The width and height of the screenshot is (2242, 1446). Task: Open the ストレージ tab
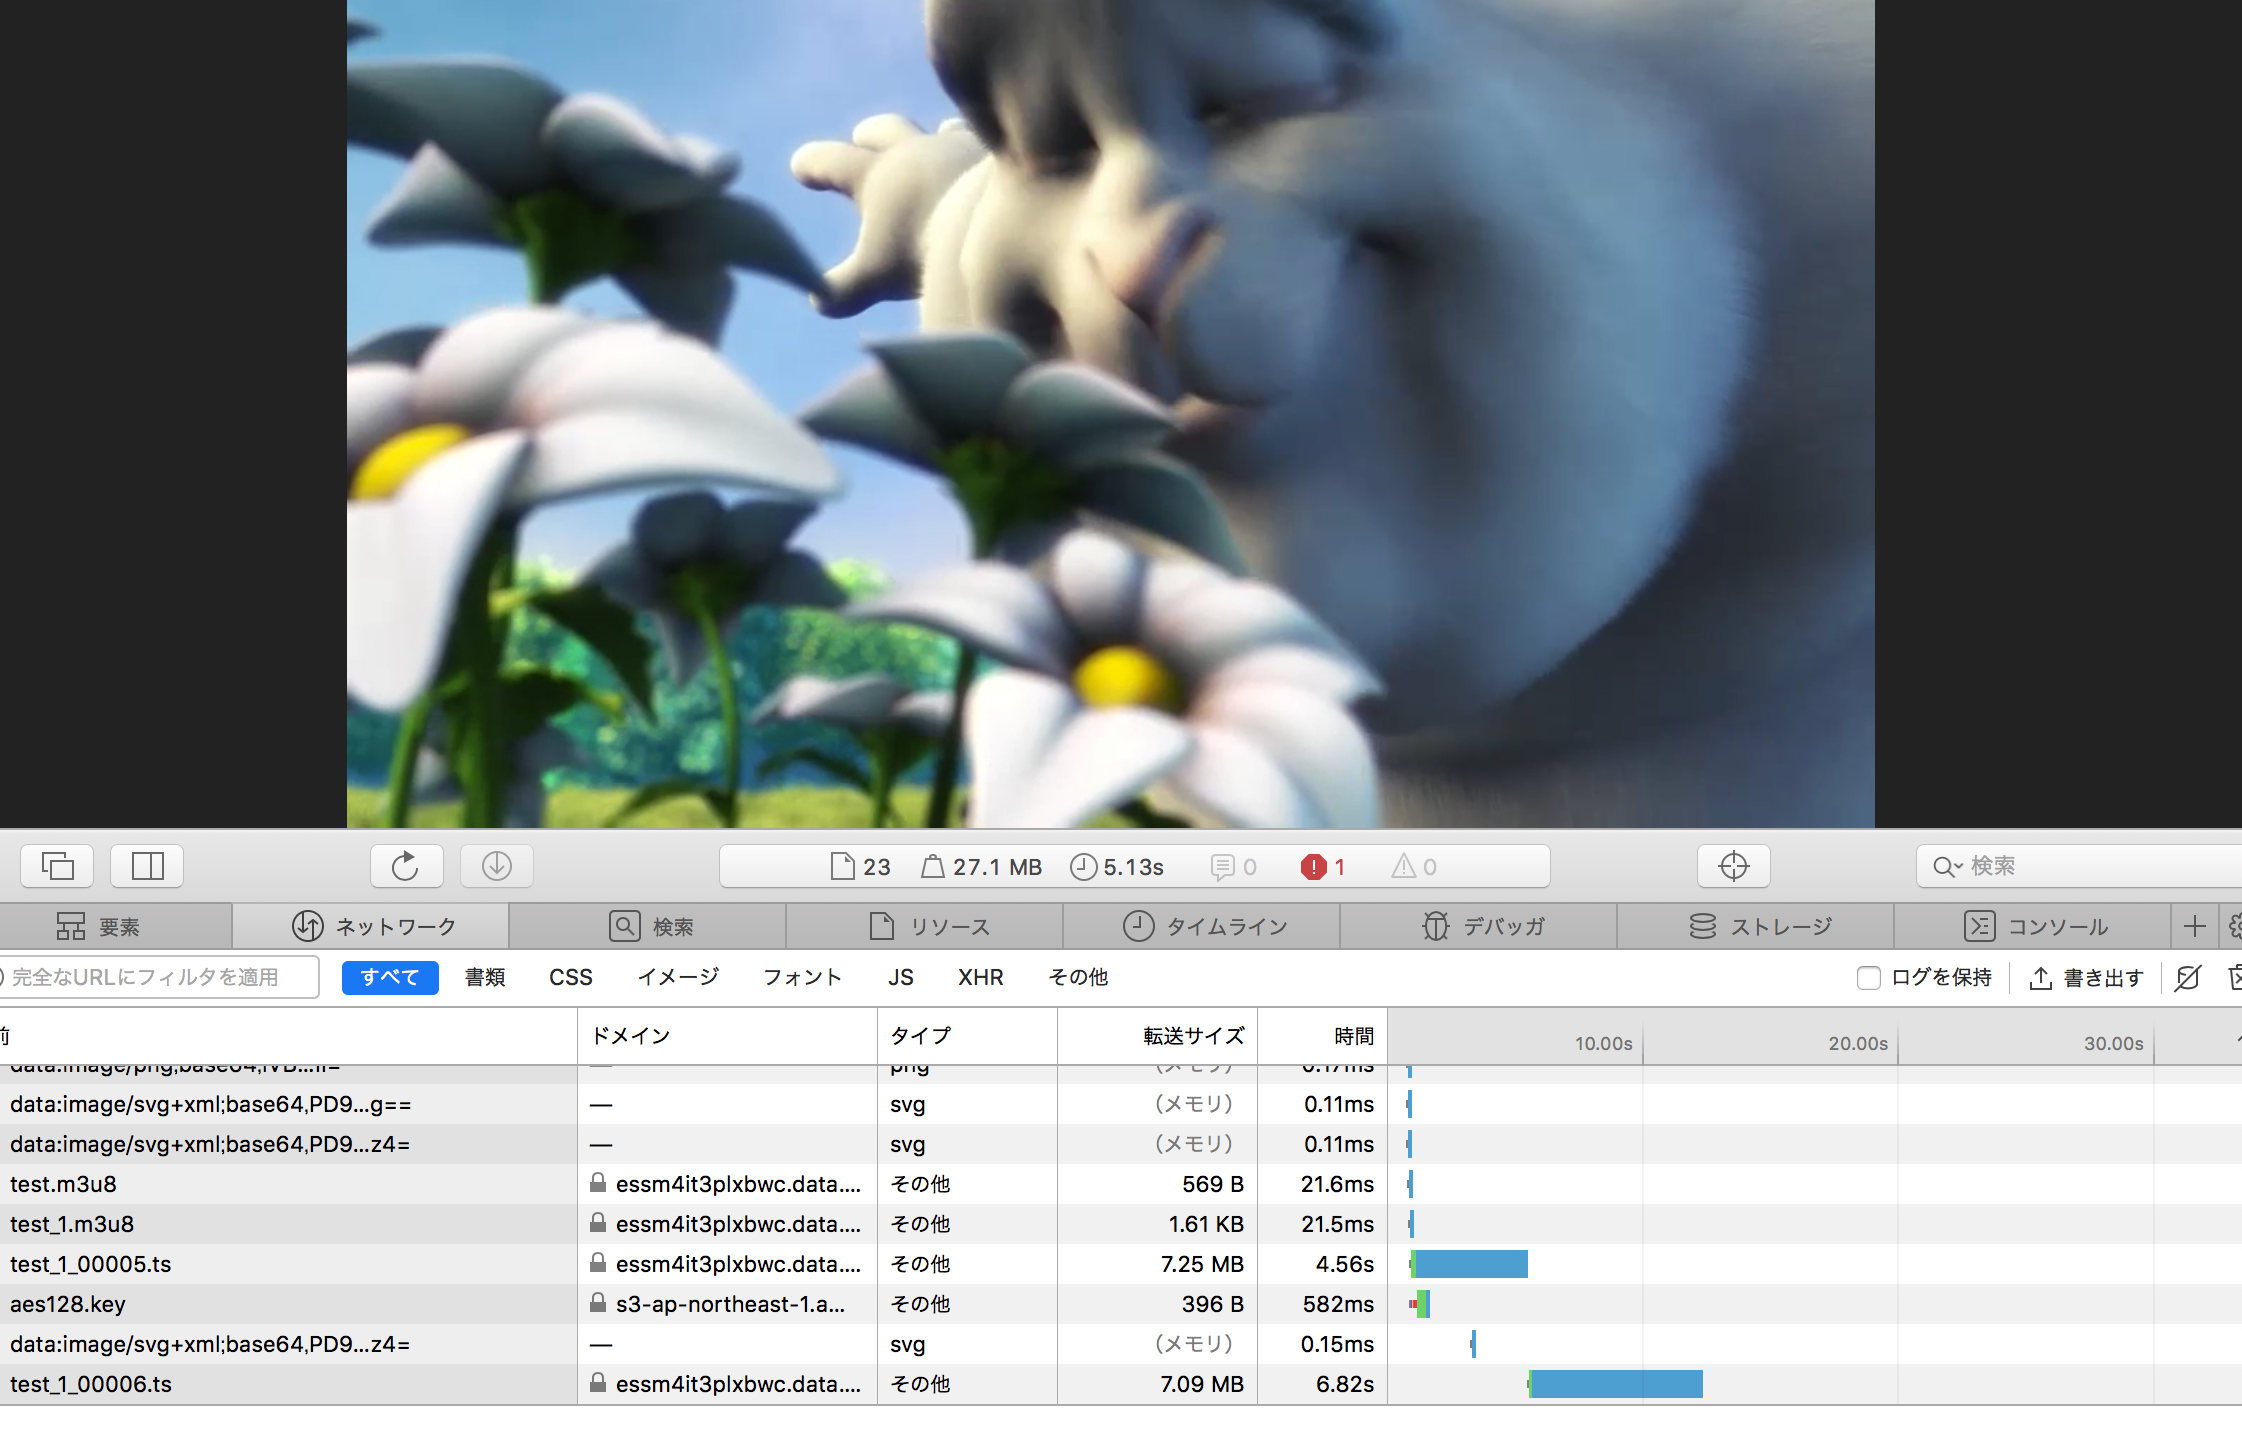click(x=1756, y=927)
